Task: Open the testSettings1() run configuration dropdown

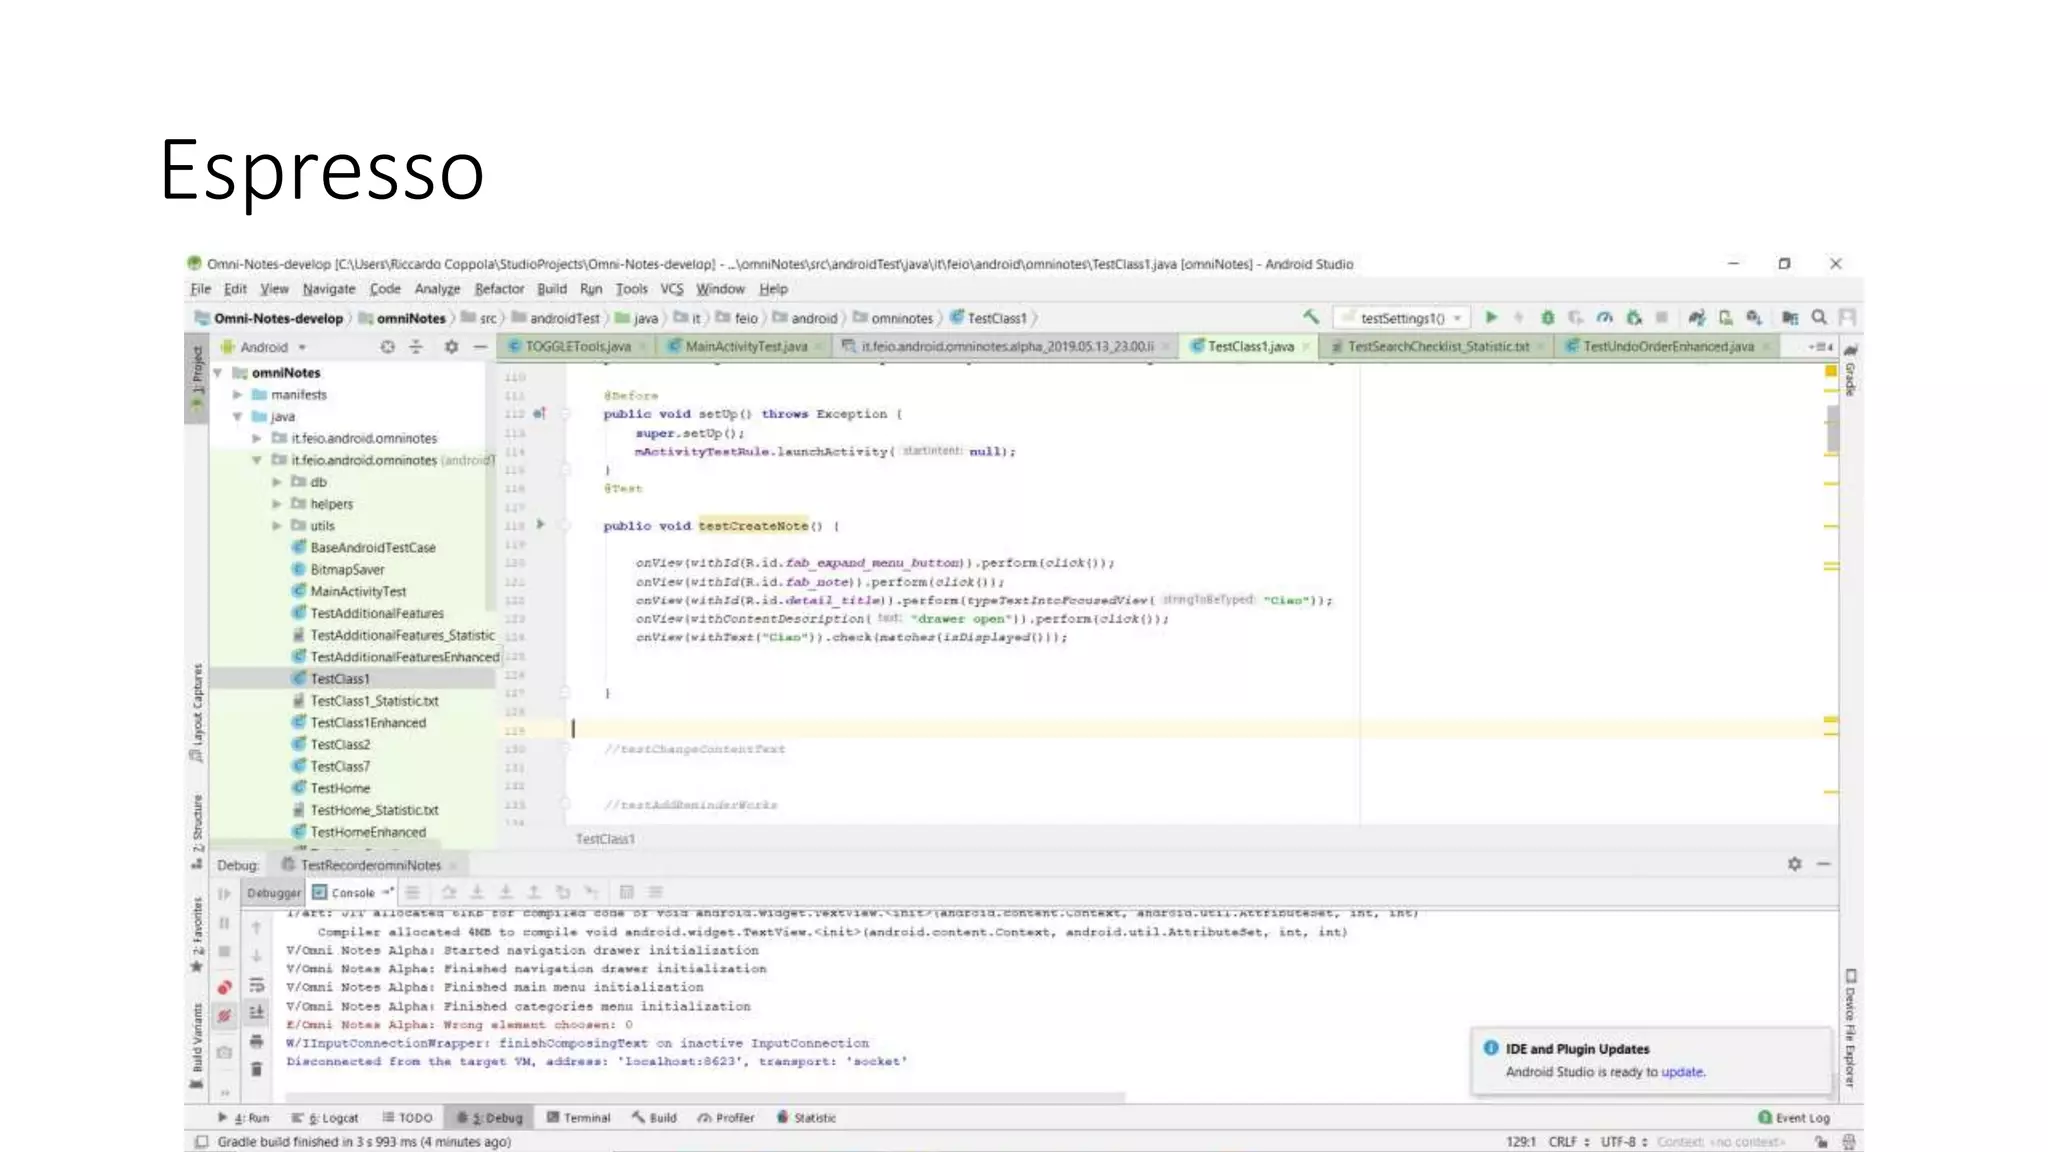Action: tap(1401, 318)
